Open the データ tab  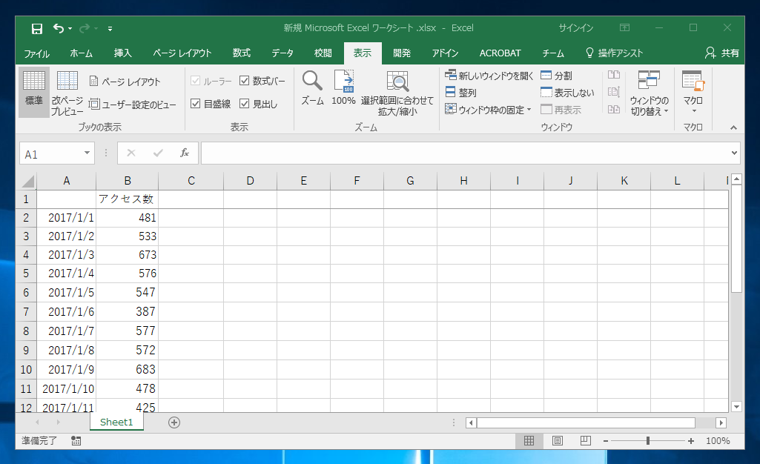pos(283,53)
